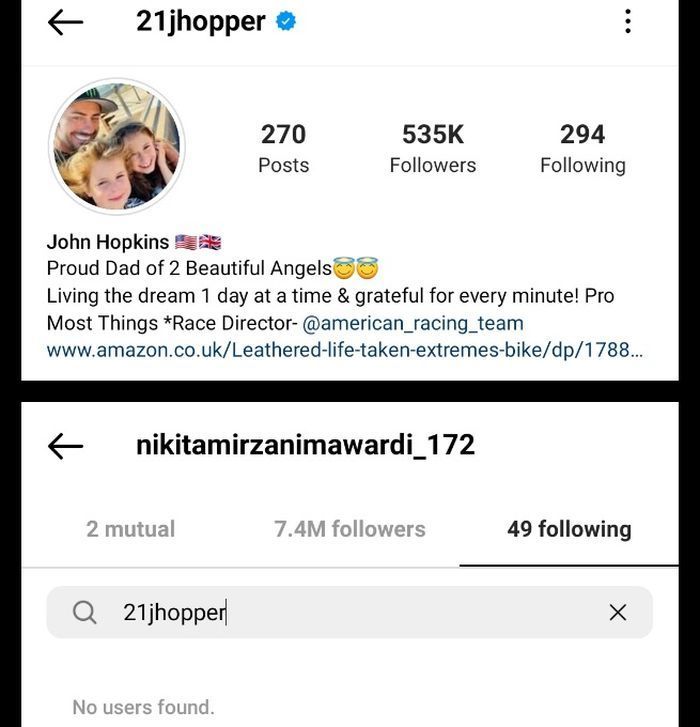Viewport: 700px width, 727px height.
Task: Switch to the 7.4M followers tab
Action: coord(350,529)
